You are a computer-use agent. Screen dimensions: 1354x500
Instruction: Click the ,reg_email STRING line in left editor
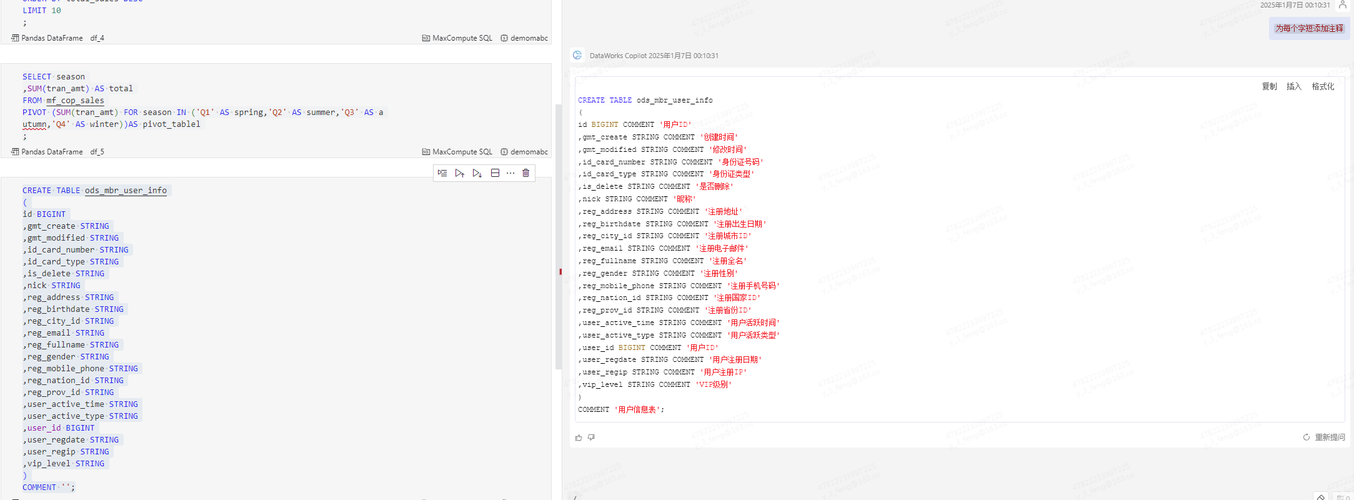[x=64, y=333]
